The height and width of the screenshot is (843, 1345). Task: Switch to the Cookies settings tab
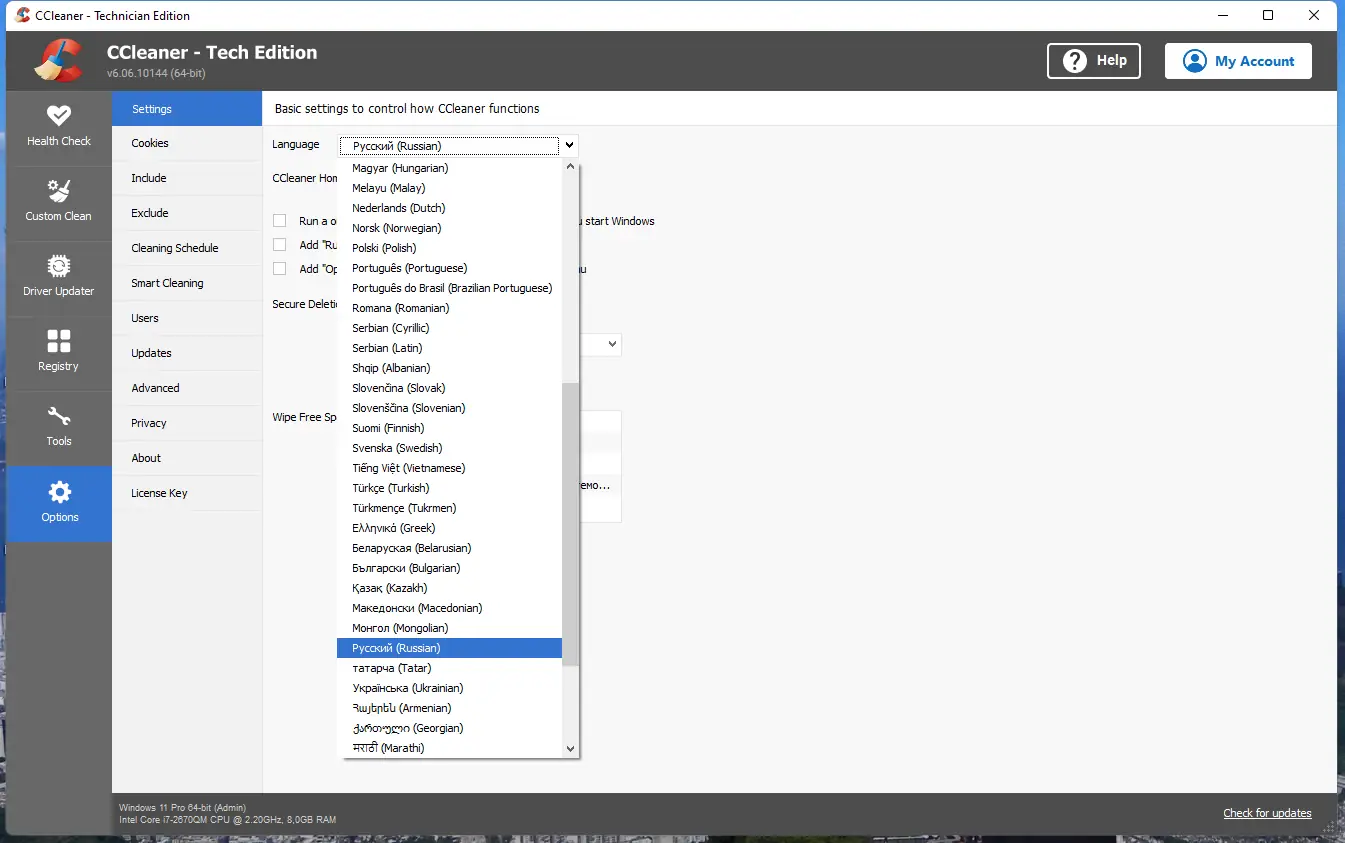tap(150, 143)
